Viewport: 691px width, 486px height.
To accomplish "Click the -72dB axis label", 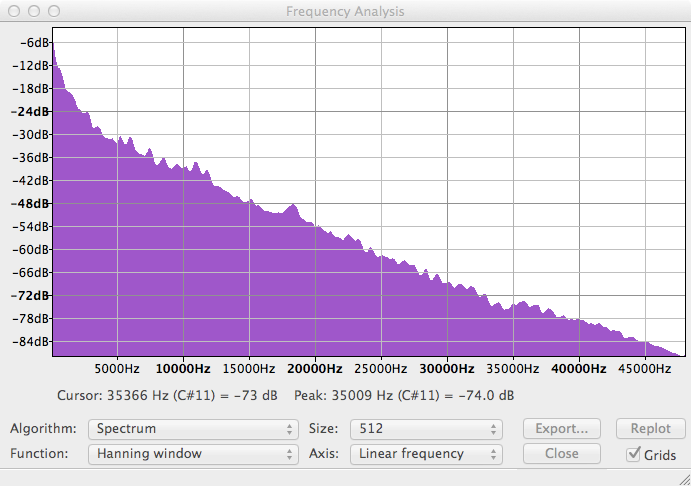I will [30, 296].
